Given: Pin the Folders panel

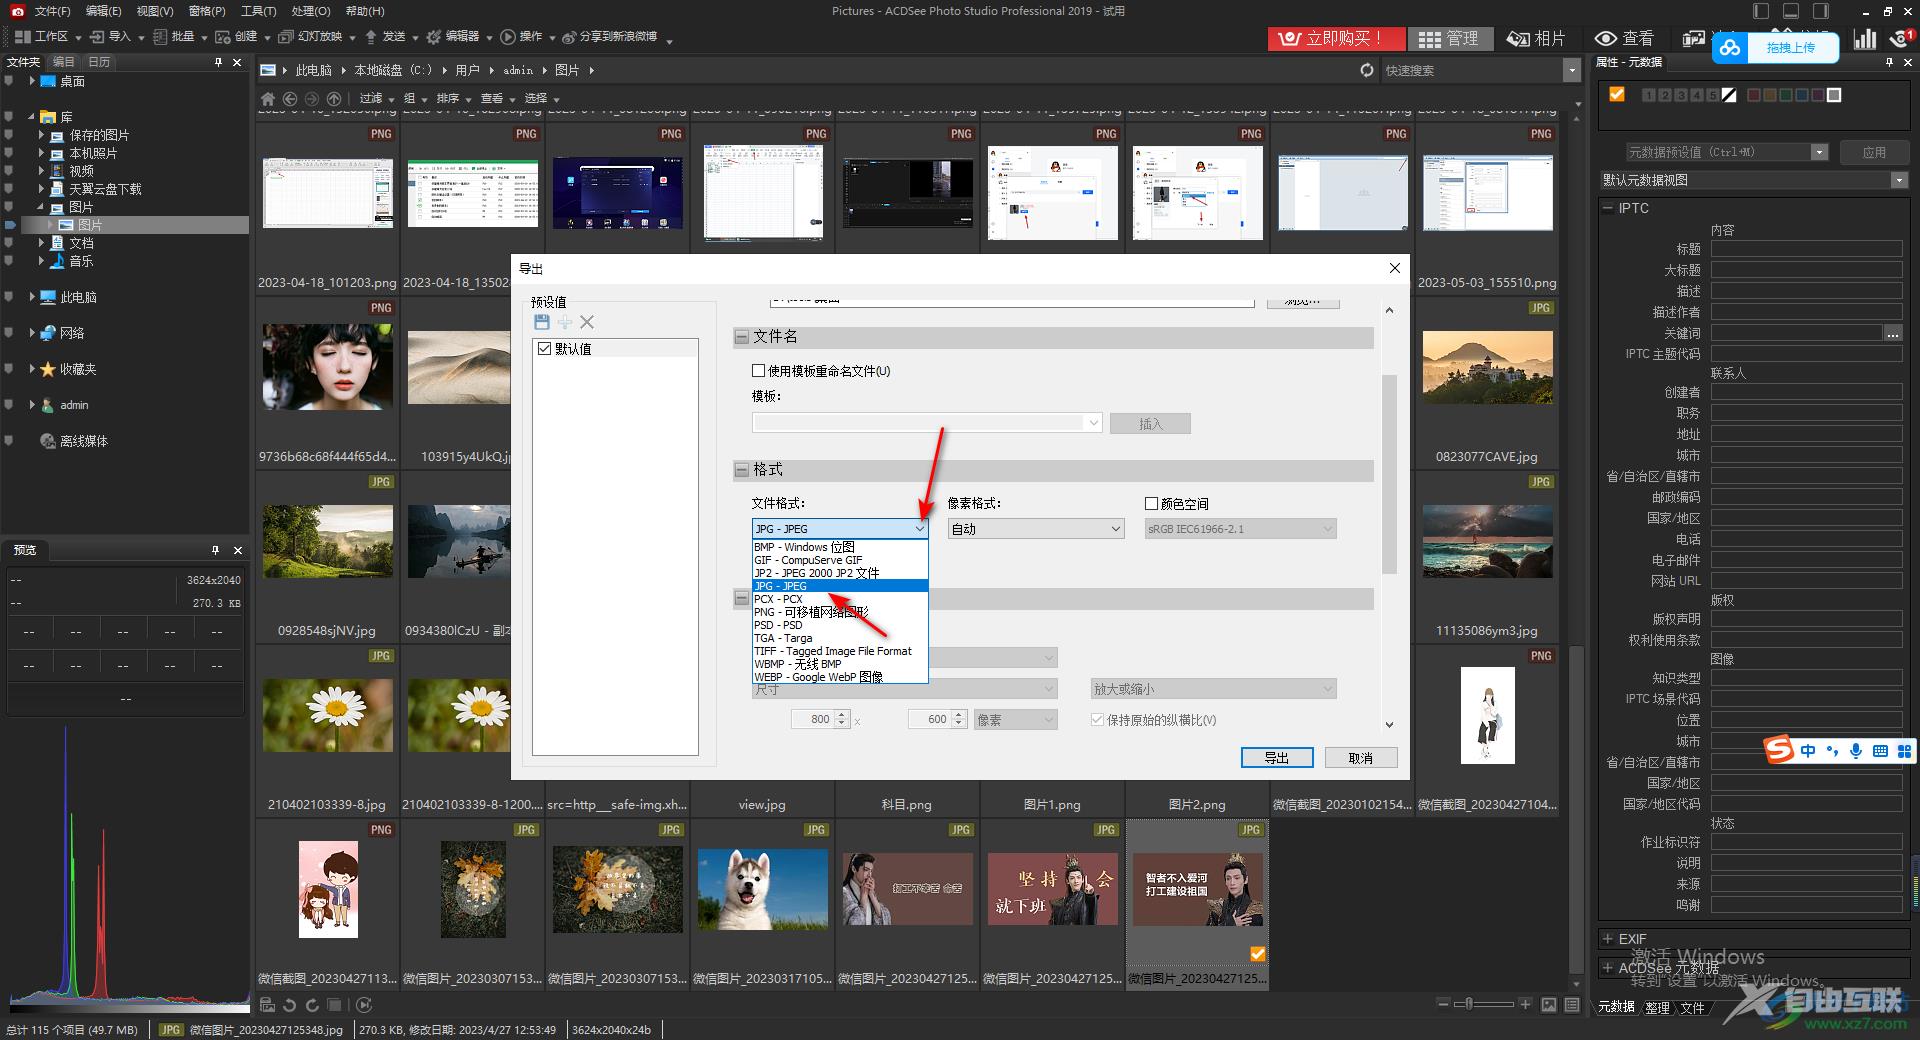Looking at the screenshot, I should pyautogui.click(x=218, y=62).
